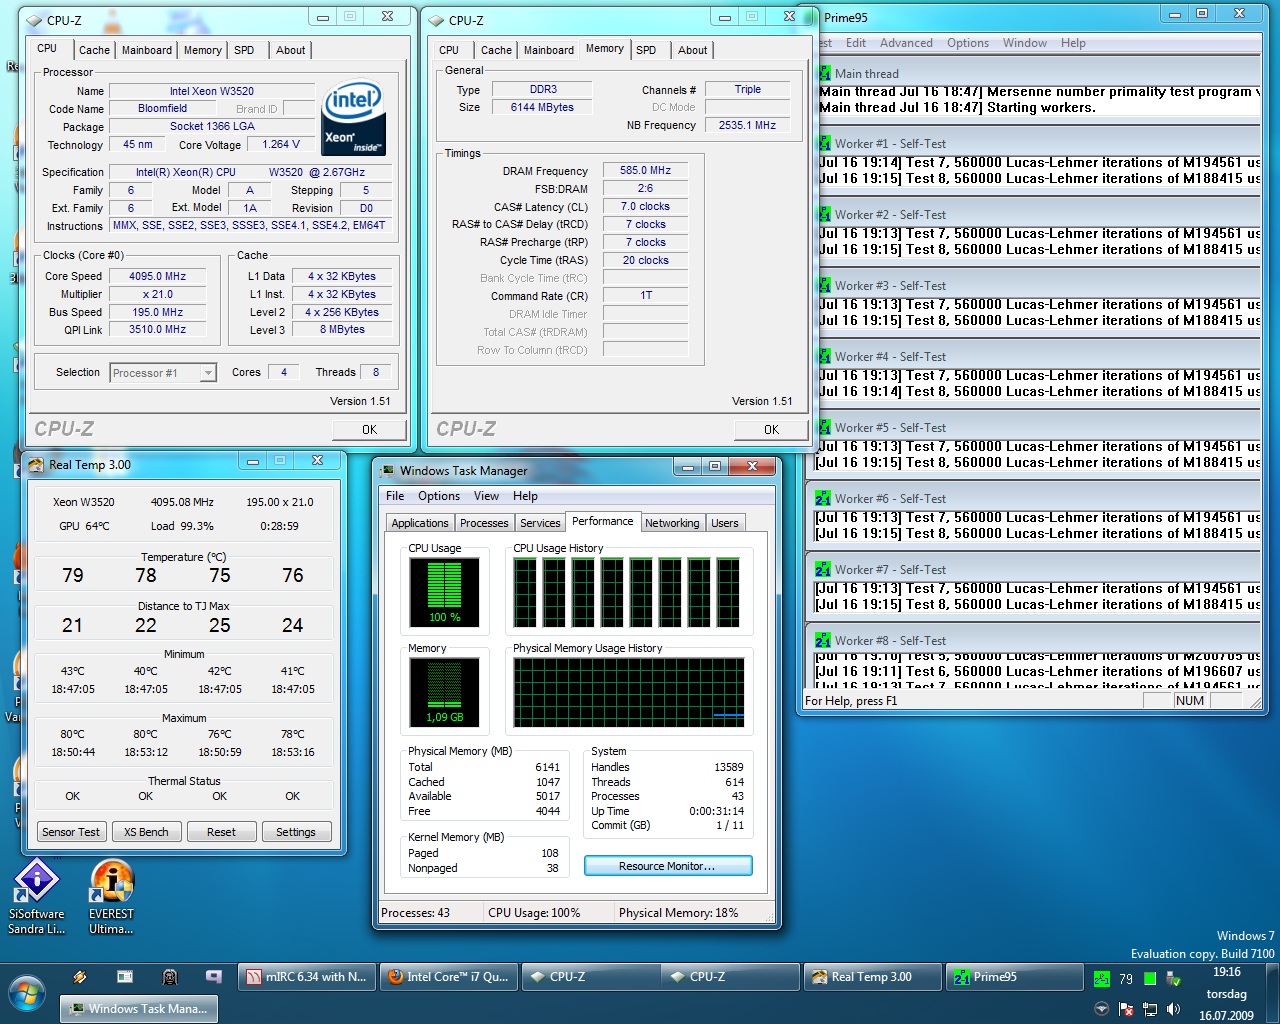Viewport: 1280px width, 1024px height.
Task: Click DRAM Frequency value 585.0 MHz
Action: pyautogui.click(x=645, y=170)
